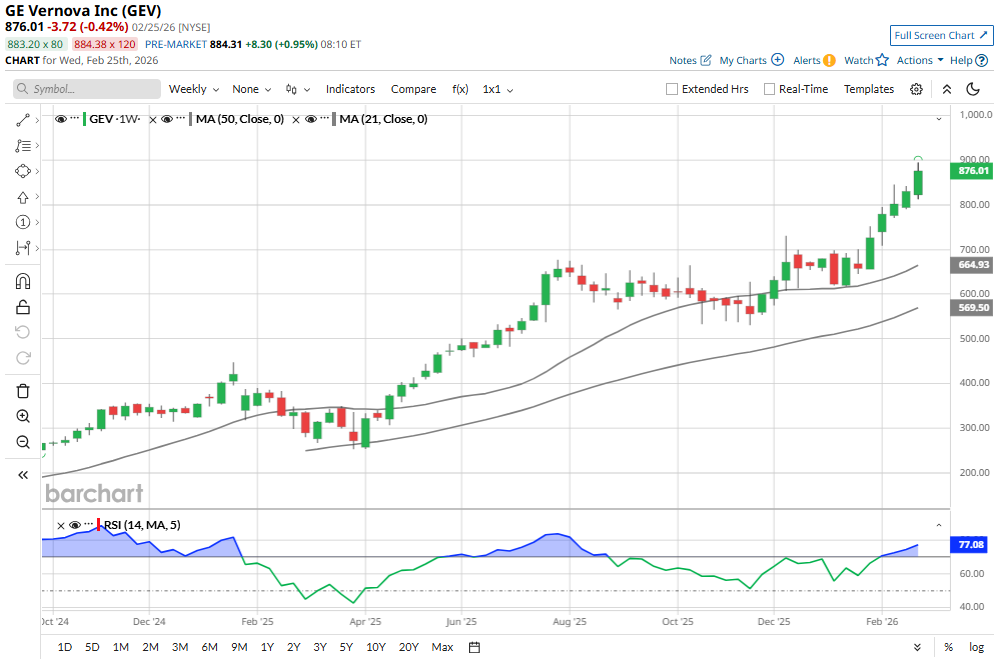Toggle the magnet snap mode
Screen dimensions: 999x663
click(x=23, y=281)
